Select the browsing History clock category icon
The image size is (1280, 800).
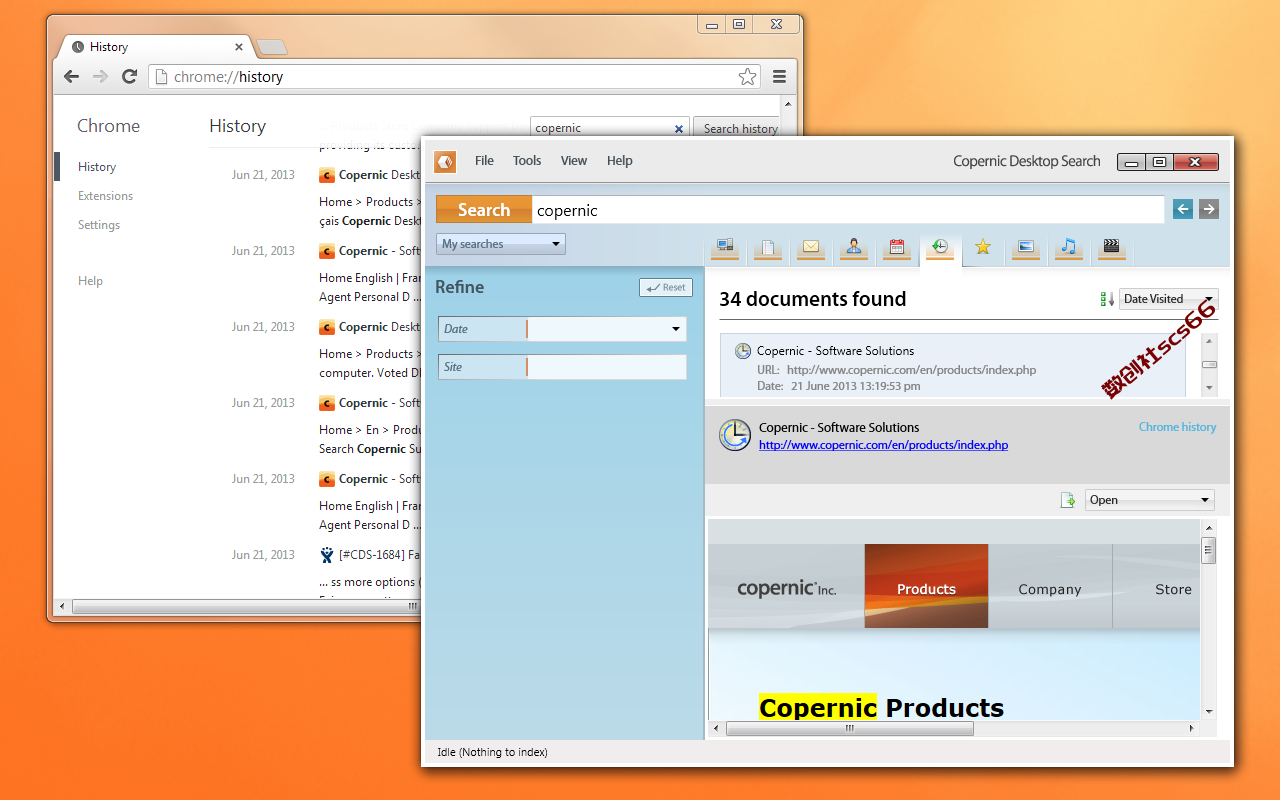(940, 248)
